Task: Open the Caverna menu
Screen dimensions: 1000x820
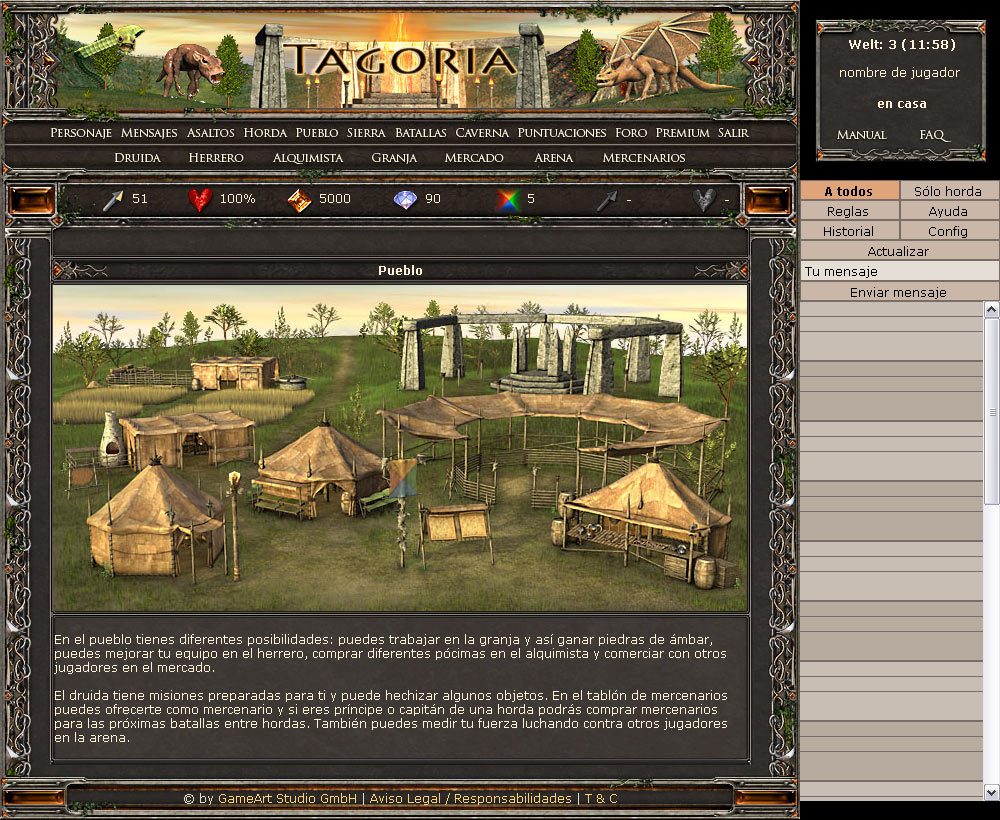Action: (482, 133)
